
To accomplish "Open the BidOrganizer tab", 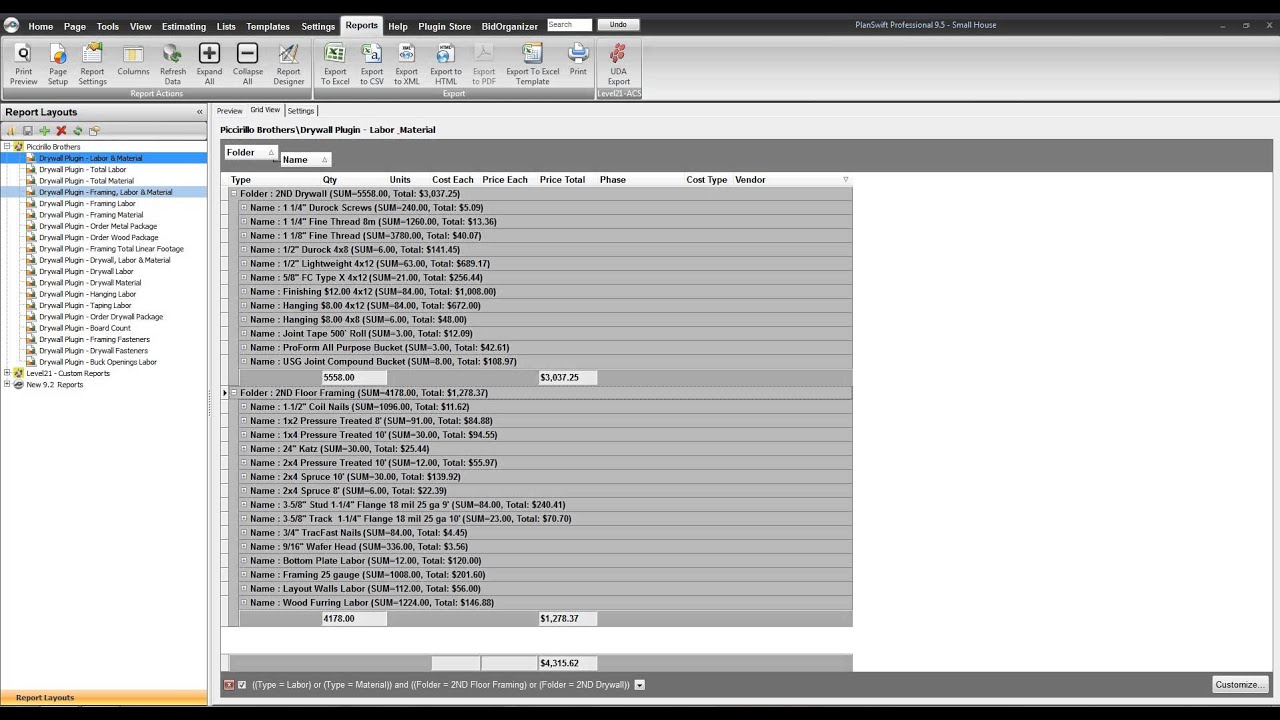I will coord(509,26).
